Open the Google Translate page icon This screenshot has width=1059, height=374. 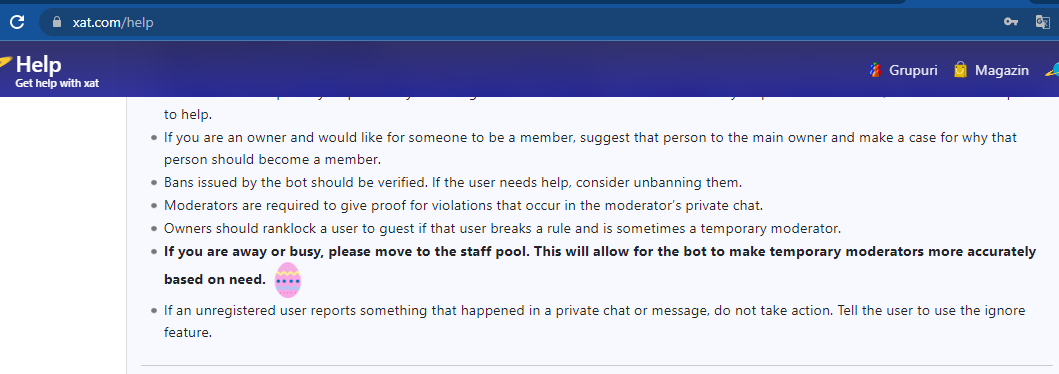[1043, 22]
